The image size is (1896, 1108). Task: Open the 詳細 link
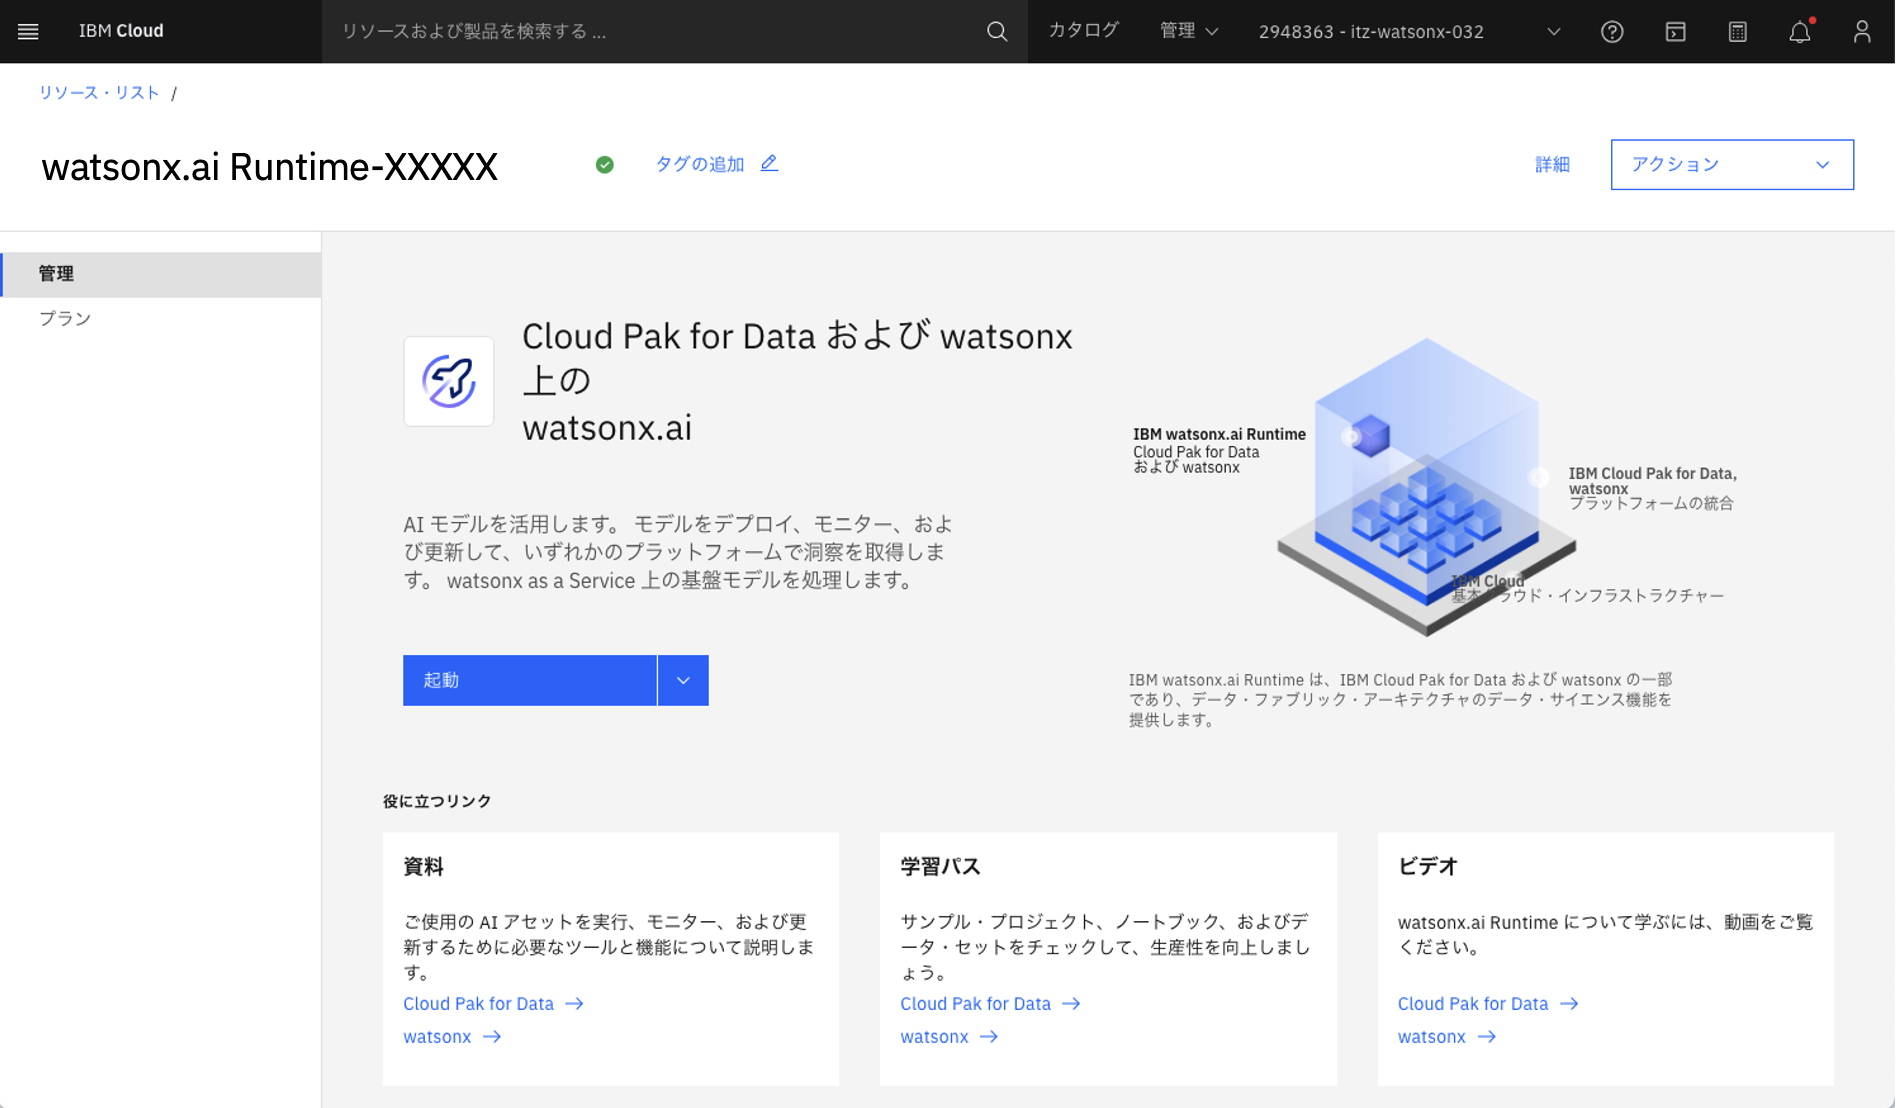[x=1552, y=164]
